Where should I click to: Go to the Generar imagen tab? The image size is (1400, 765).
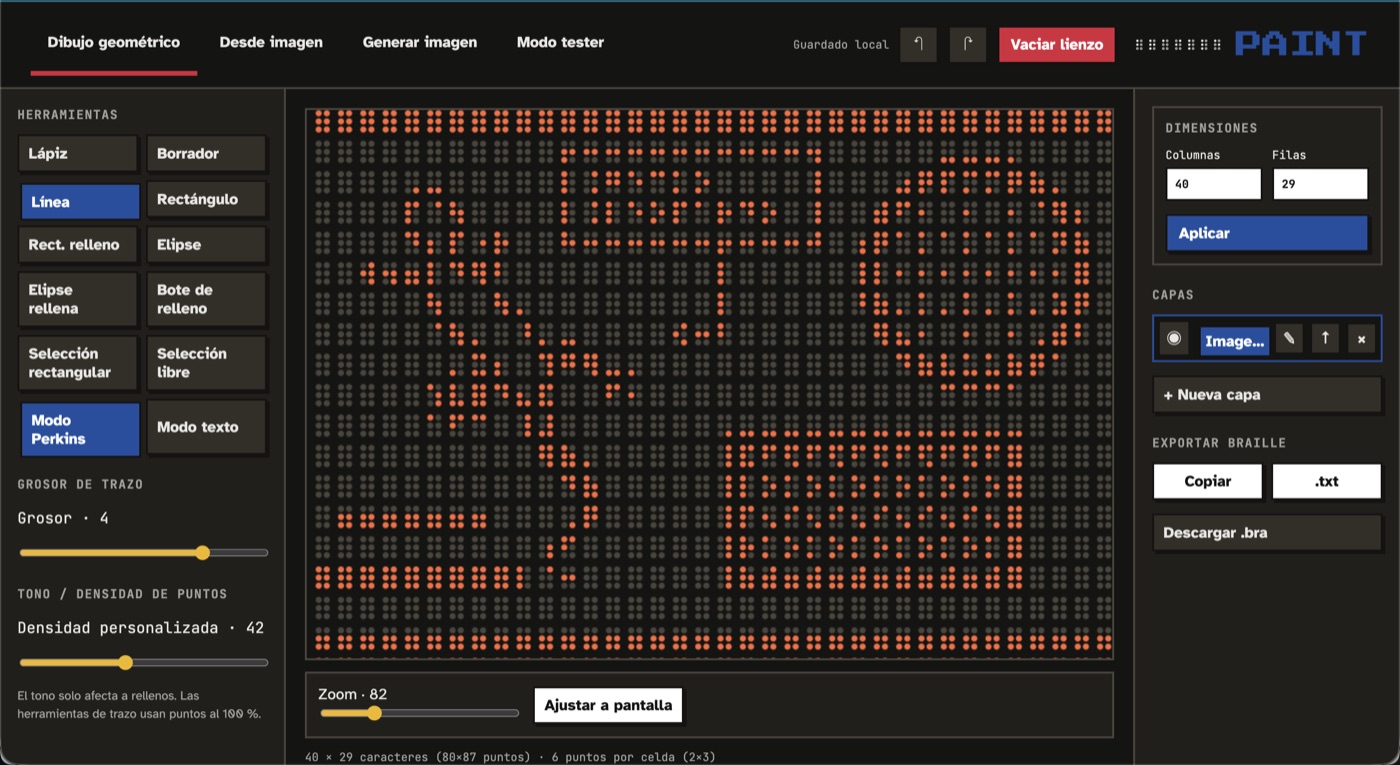[x=420, y=42]
